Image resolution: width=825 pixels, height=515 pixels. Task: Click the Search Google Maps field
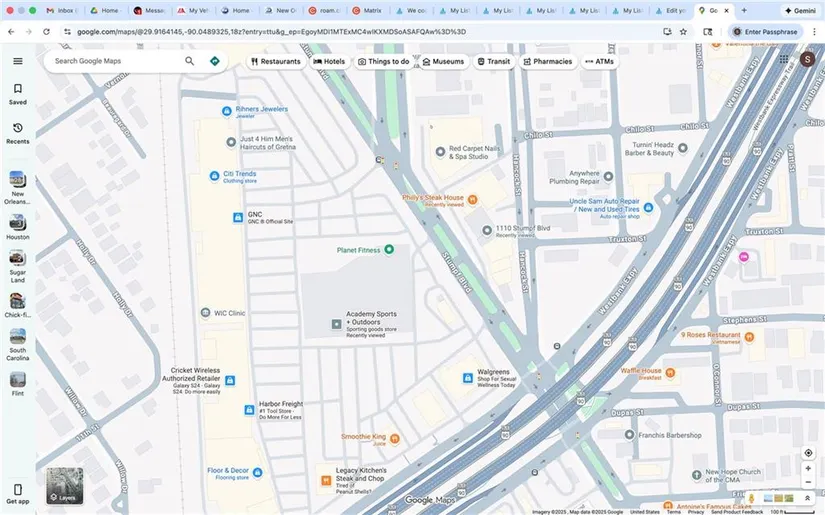[x=115, y=61]
